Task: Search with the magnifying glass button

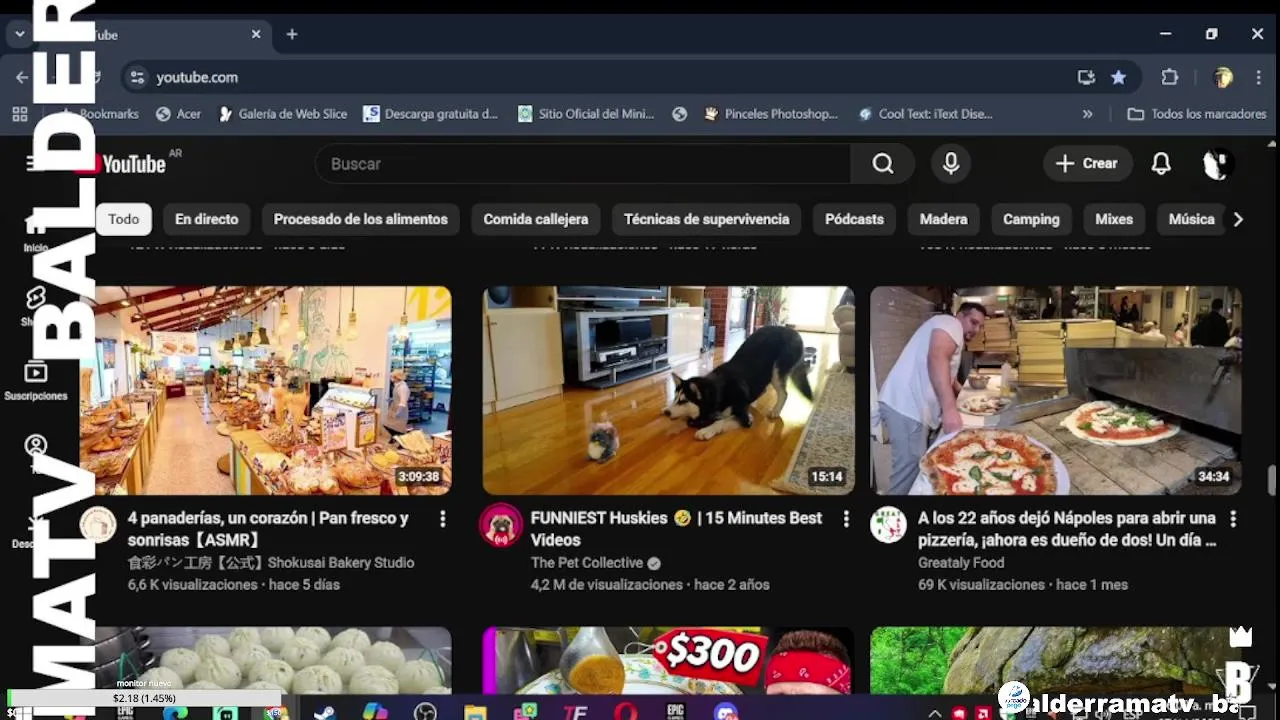Action: (x=882, y=164)
